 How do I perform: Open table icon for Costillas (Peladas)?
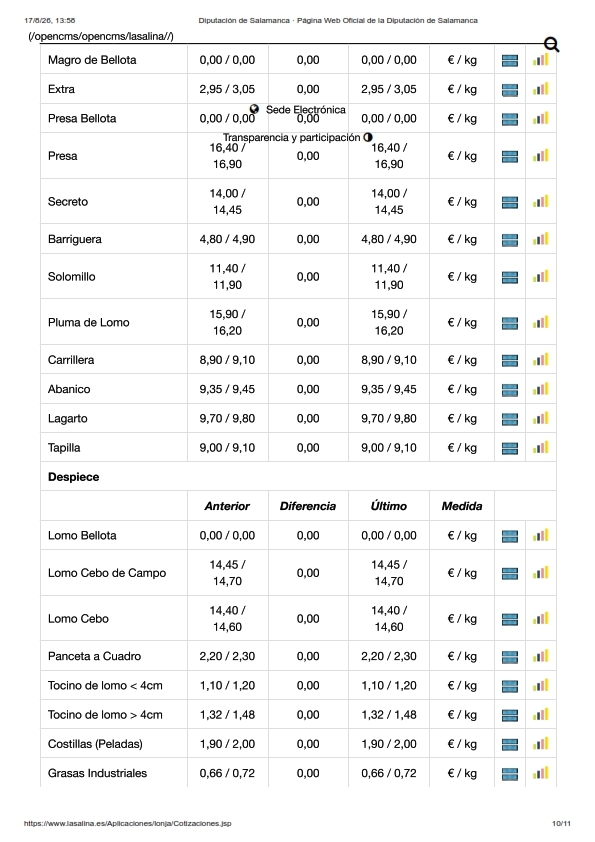[x=510, y=744]
